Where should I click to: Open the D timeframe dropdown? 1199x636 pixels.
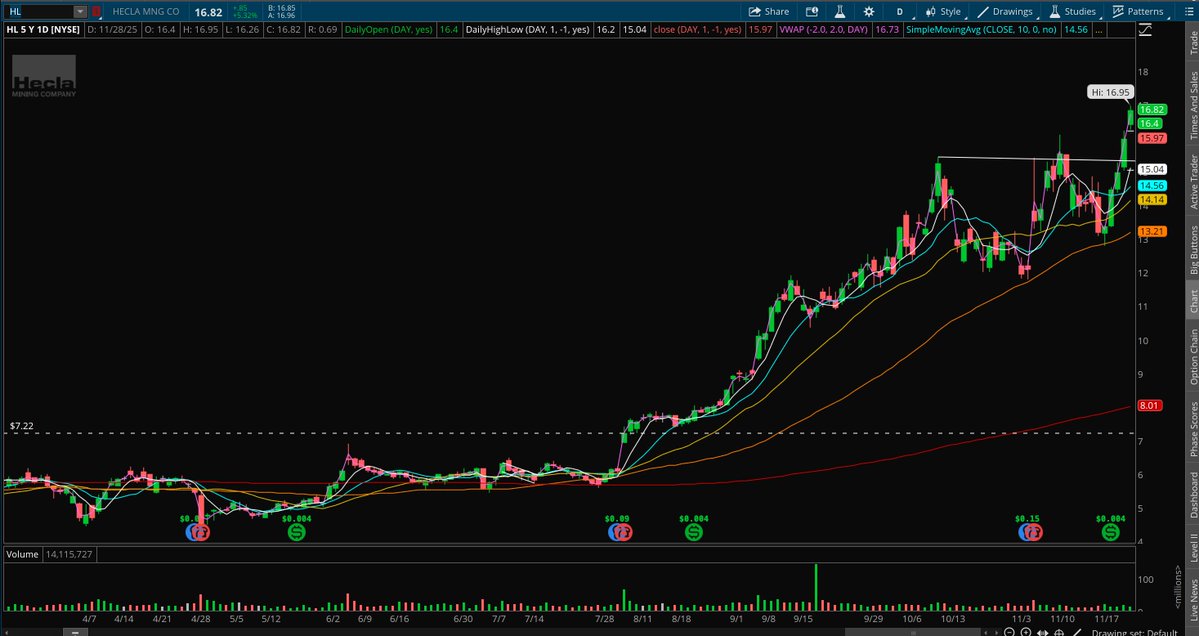pyautogui.click(x=900, y=11)
